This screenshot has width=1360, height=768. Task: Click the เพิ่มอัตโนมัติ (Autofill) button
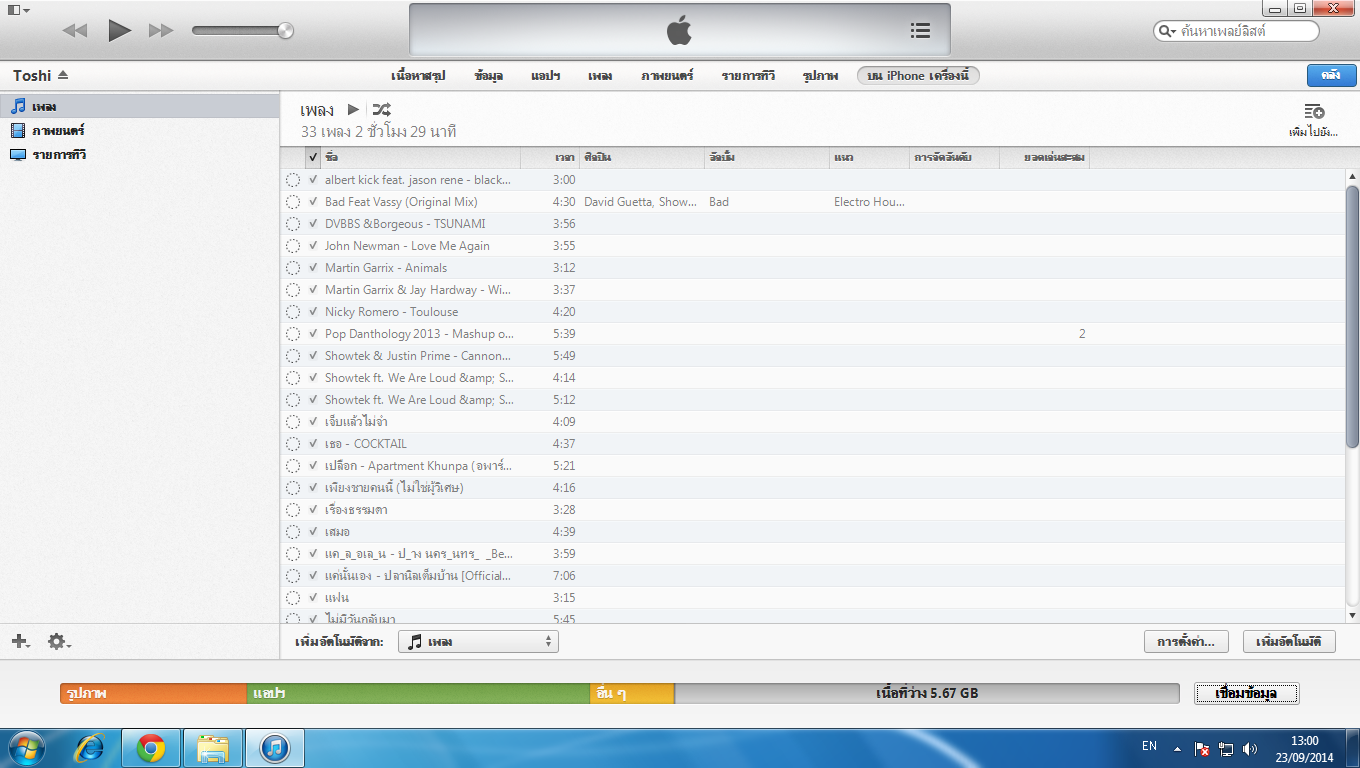[1289, 642]
